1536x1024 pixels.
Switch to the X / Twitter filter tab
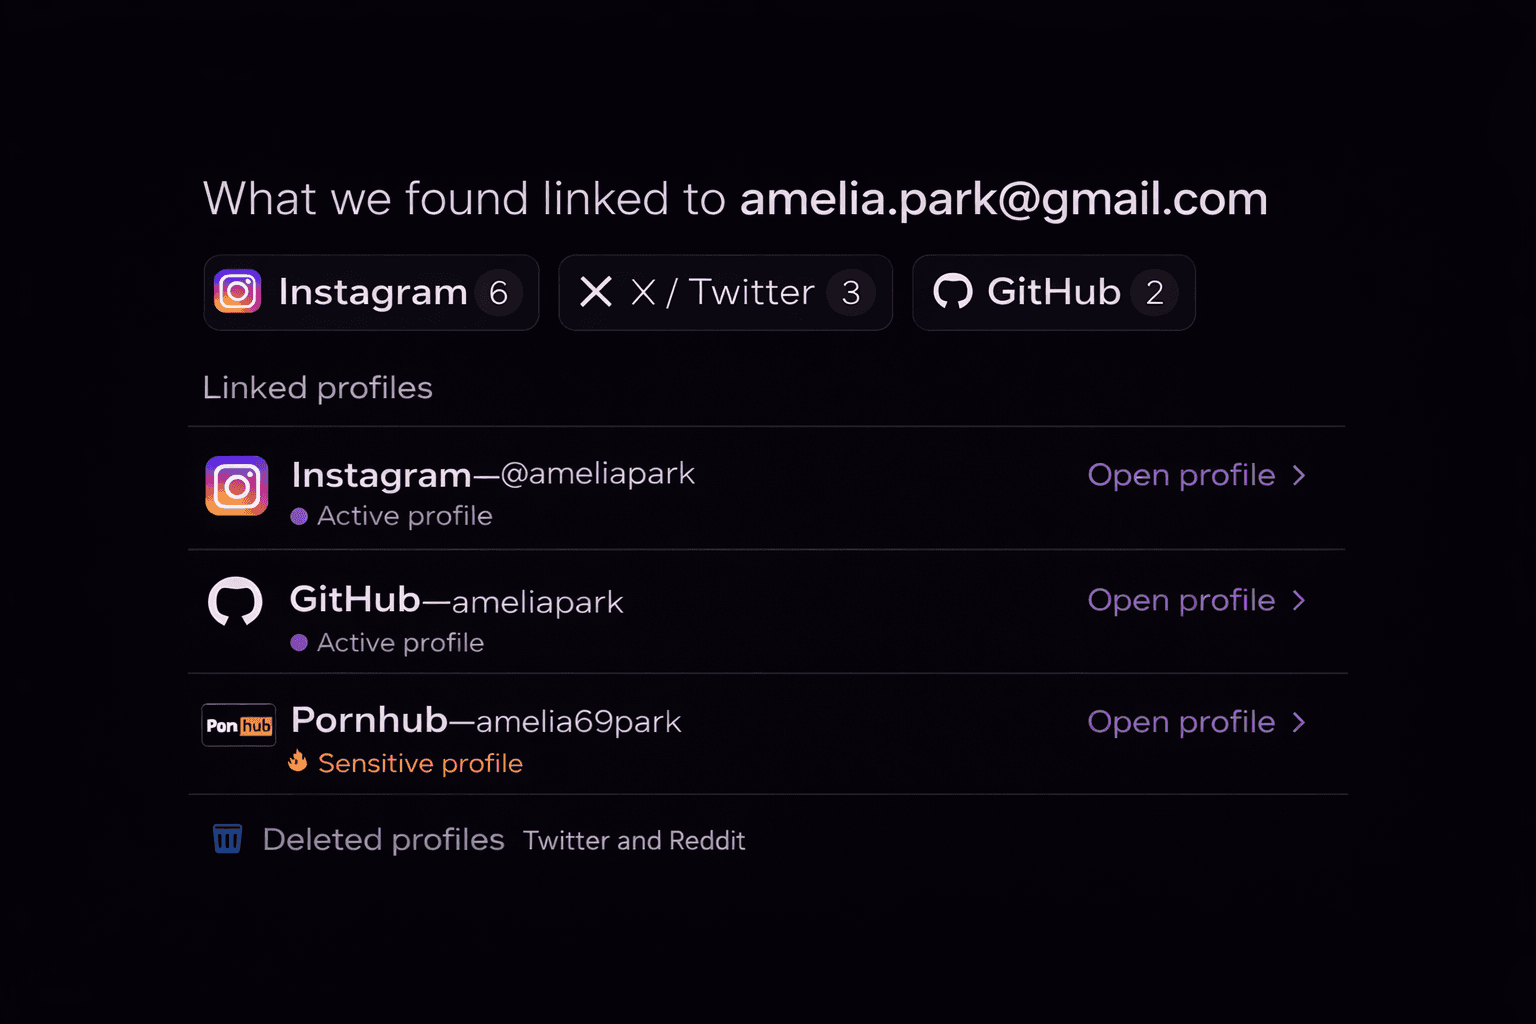click(x=725, y=292)
